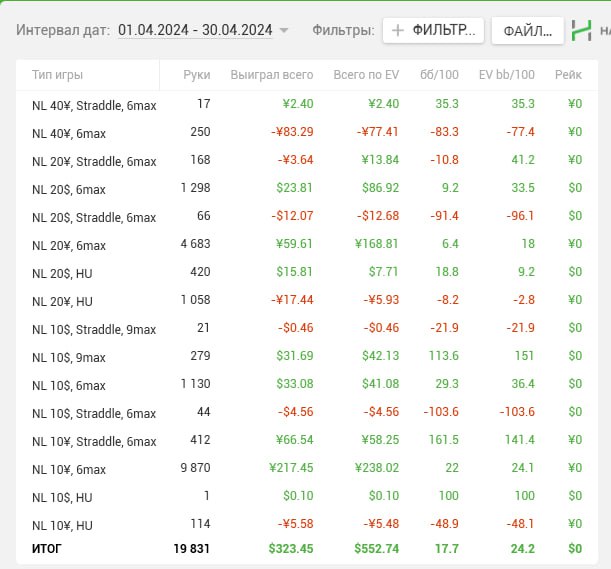Select row NL 10$, HU
The width and height of the screenshot is (611, 569).
pyautogui.click(x=307, y=497)
